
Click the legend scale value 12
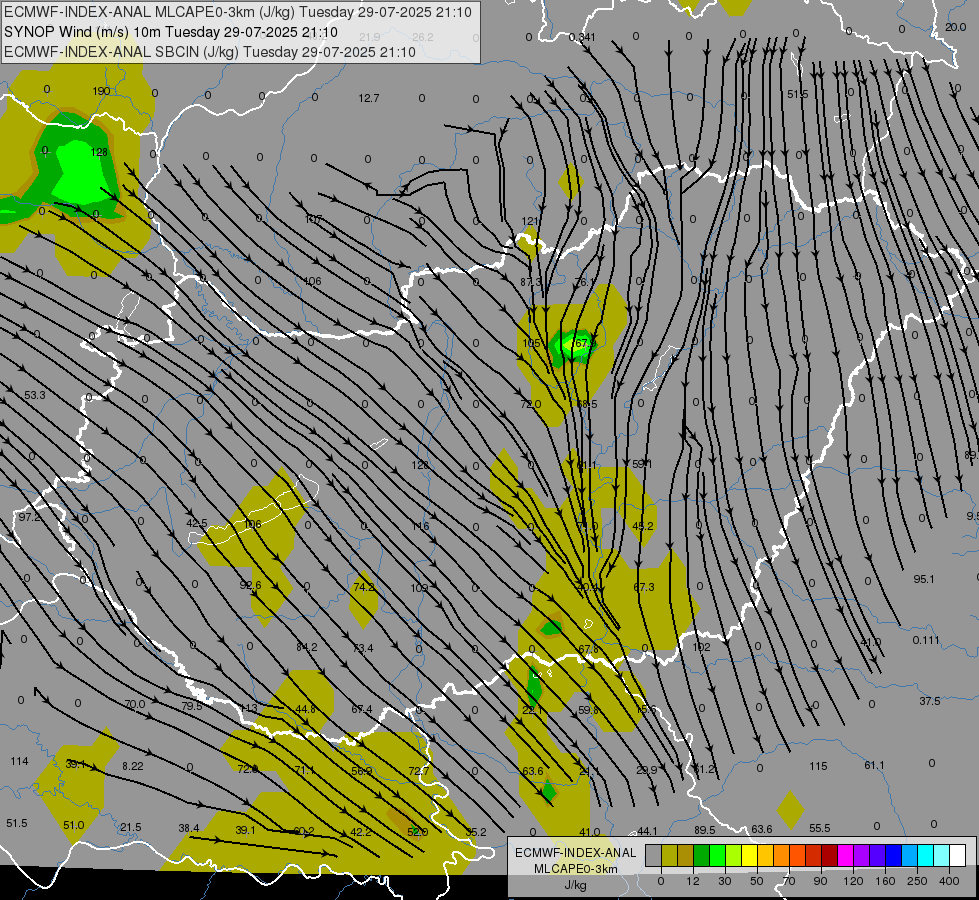692,881
